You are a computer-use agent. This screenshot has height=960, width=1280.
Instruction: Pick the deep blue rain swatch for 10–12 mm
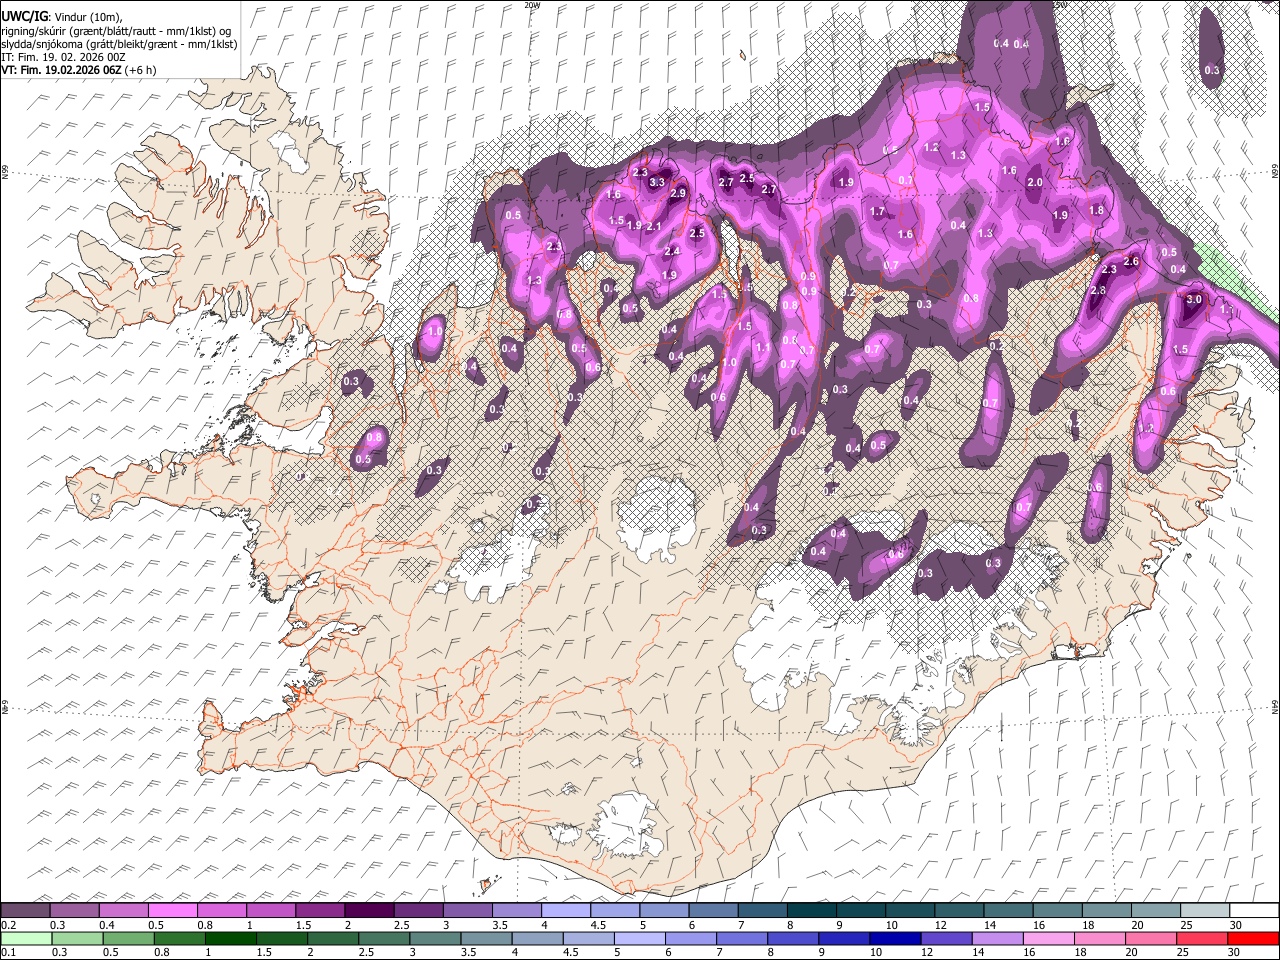895,938
